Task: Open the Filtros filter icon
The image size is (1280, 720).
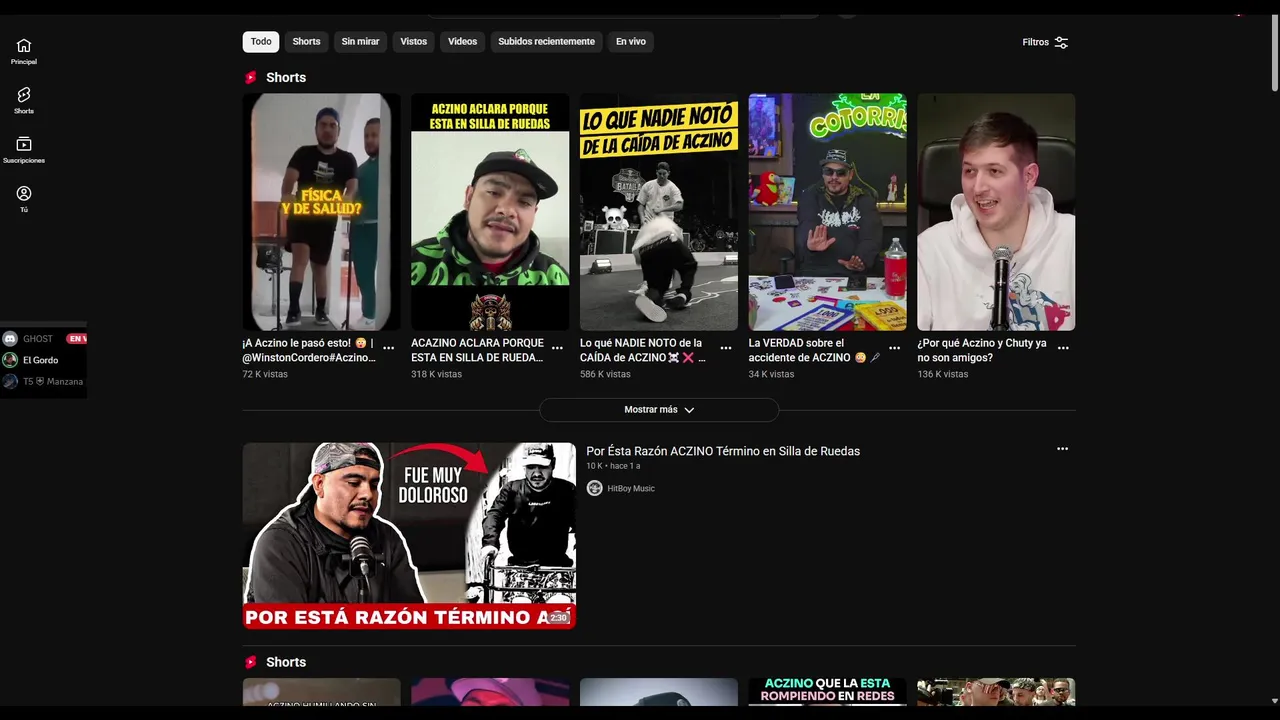Action: point(1061,42)
